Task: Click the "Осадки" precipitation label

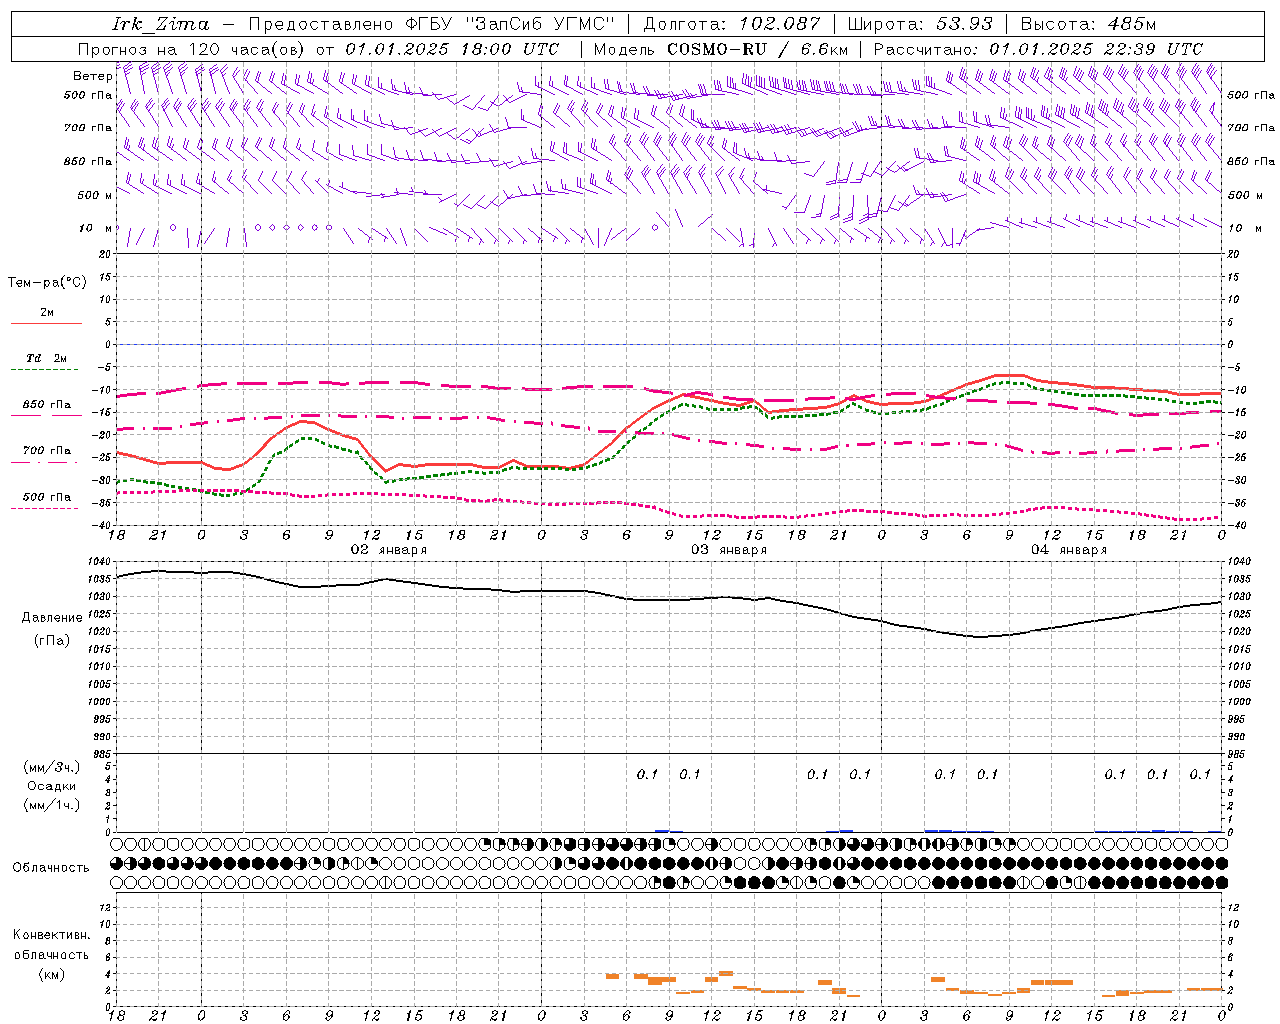Action: click(x=52, y=786)
